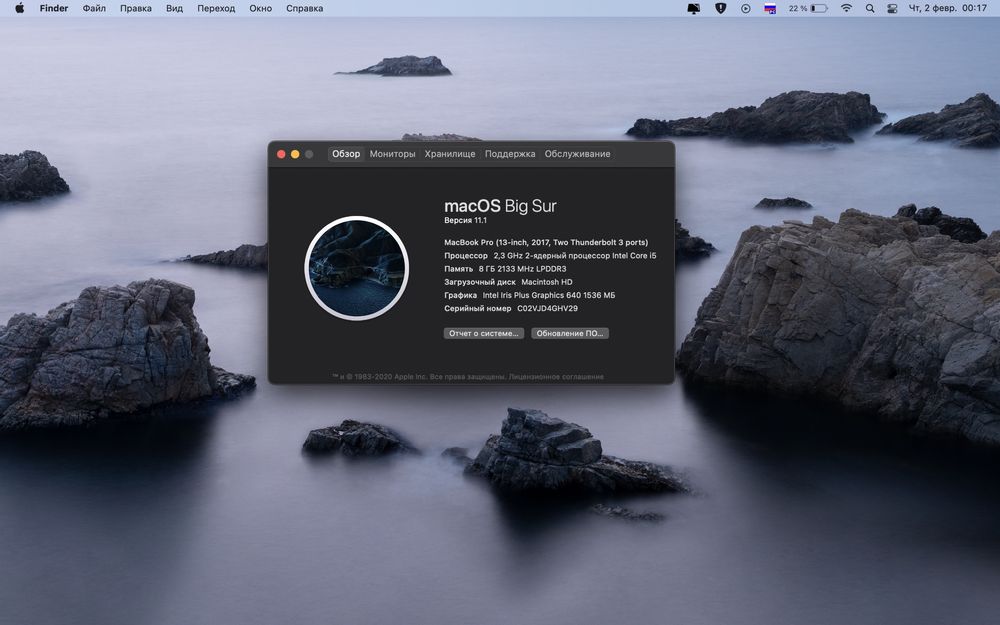Open the Справка menu

pos(304,8)
